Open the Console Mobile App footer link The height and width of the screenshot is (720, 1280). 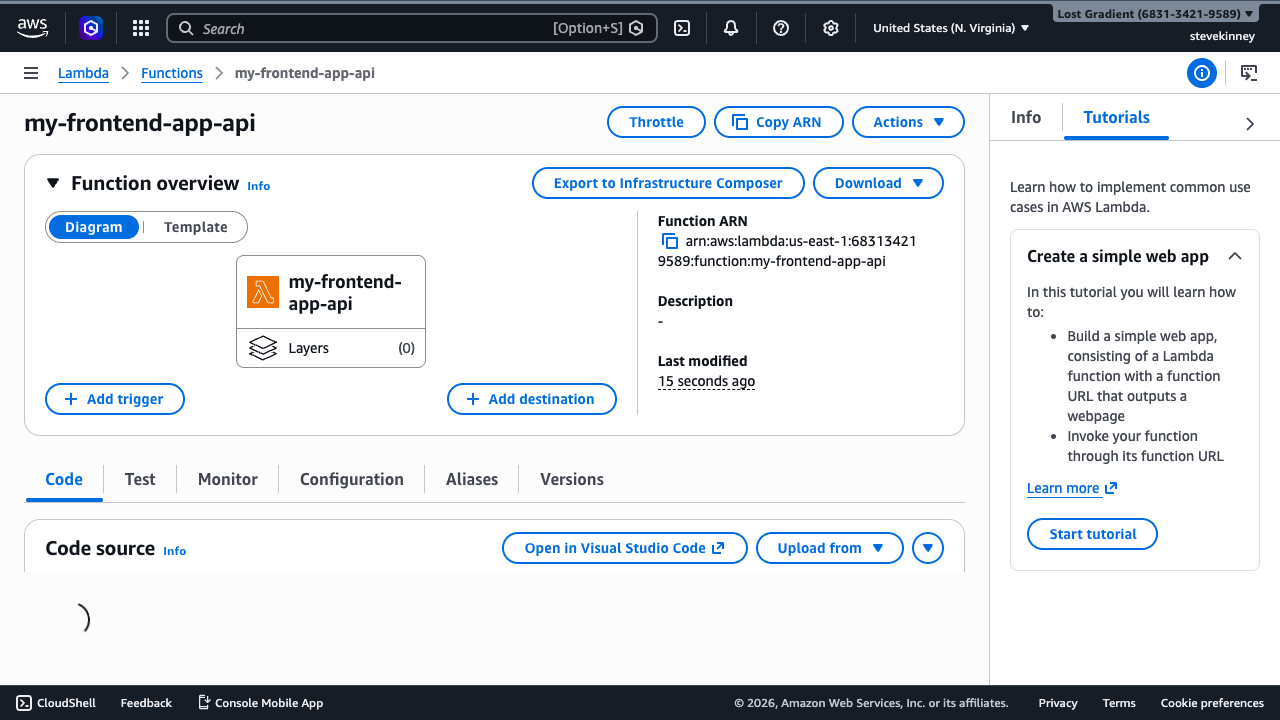coord(260,703)
